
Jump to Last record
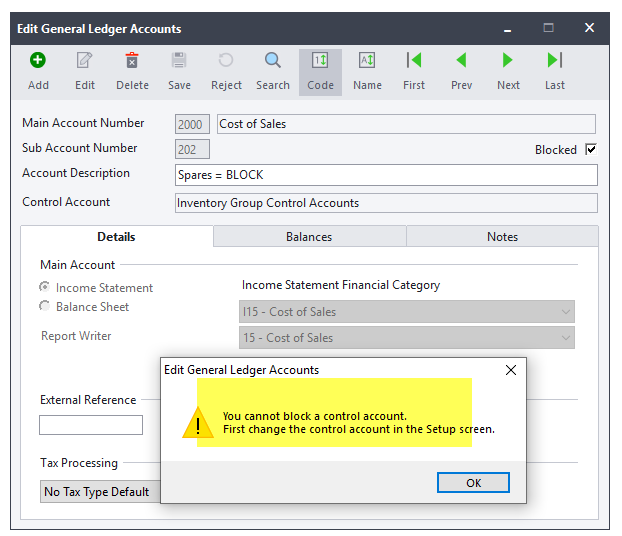(555, 62)
